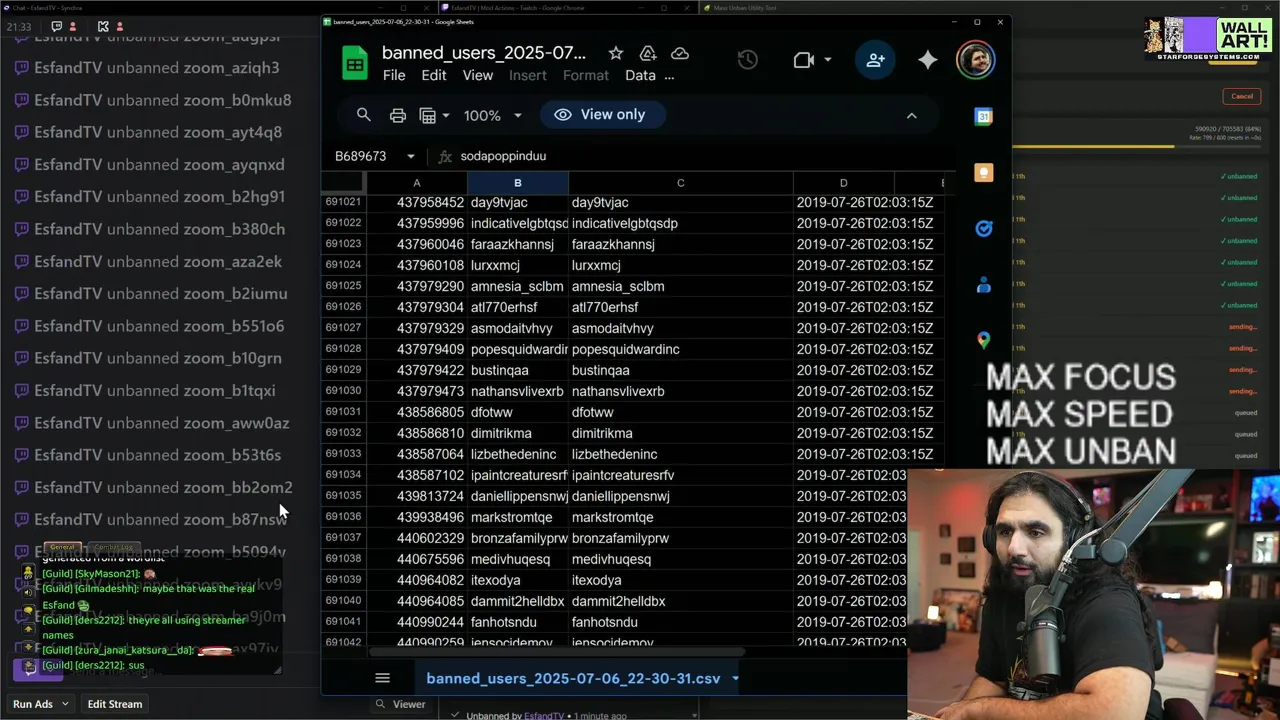The width and height of the screenshot is (1280, 720).
Task: Add spreadsheet to Drive icon
Action: 648,53
